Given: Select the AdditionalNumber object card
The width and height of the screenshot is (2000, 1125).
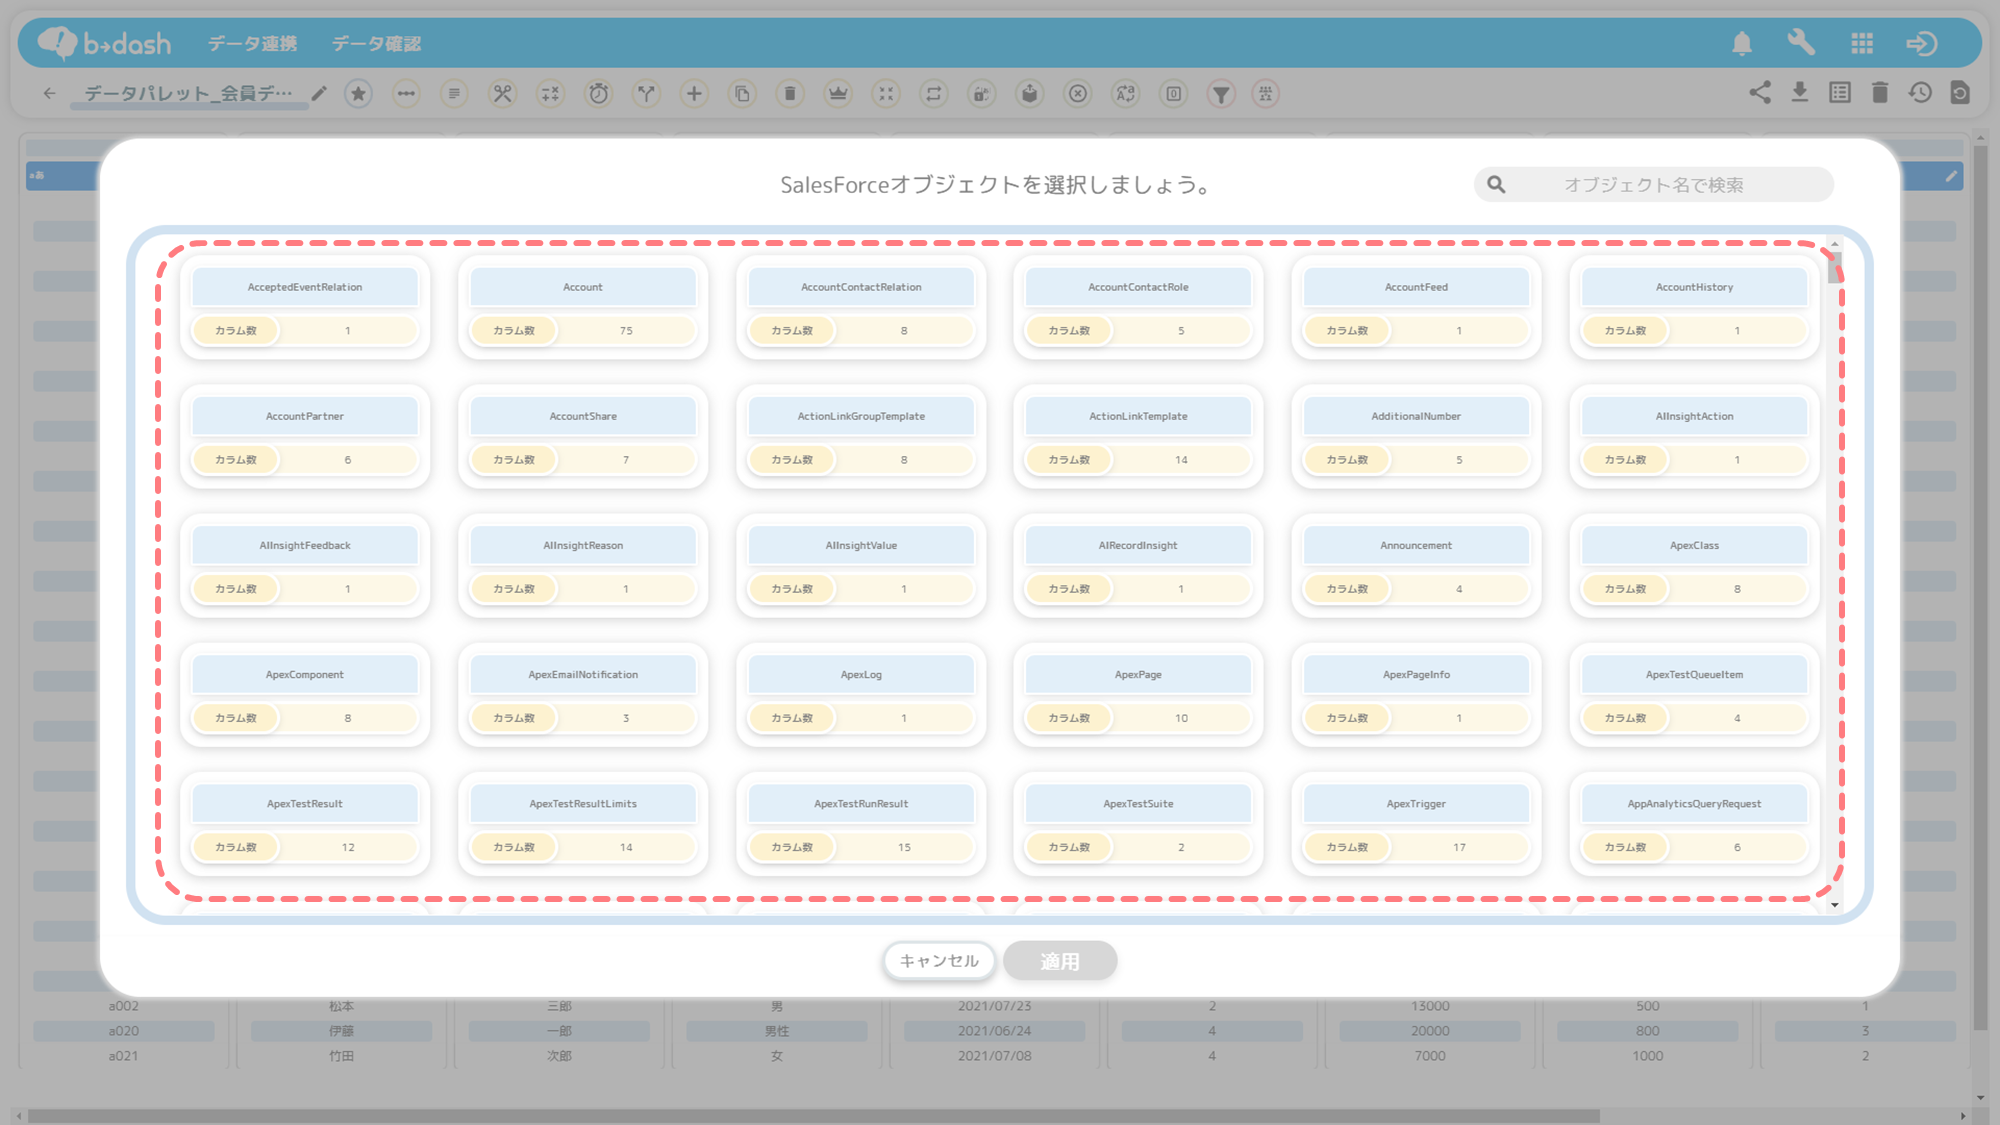Looking at the screenshot, I should pos(1416,436).
